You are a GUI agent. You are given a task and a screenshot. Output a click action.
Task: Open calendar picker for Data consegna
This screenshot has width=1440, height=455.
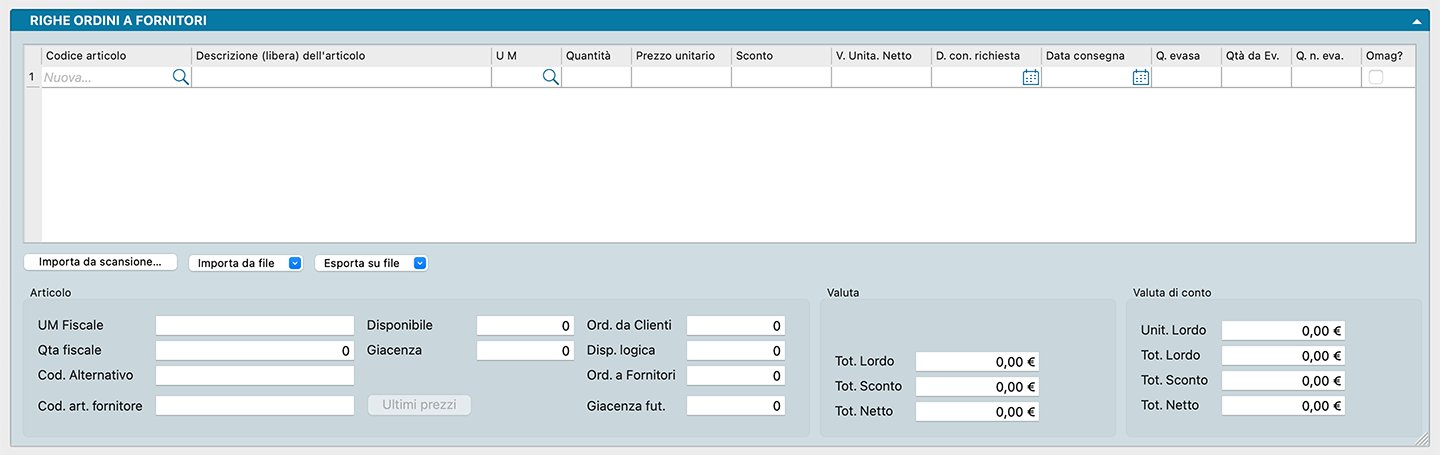tap(1140, 77)
